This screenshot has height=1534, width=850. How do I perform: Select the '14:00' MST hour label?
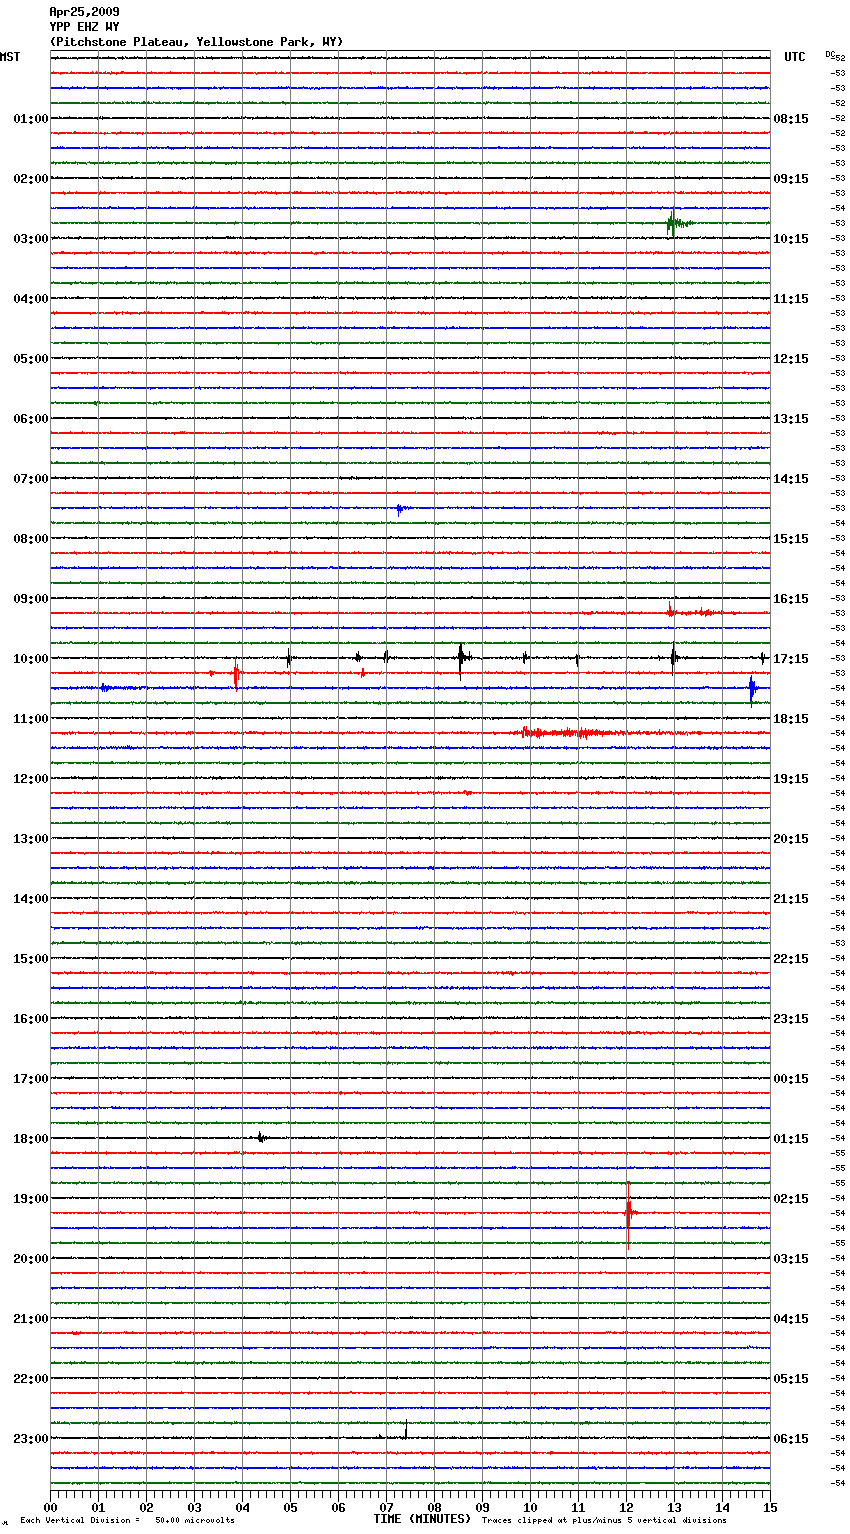[30, 899]
